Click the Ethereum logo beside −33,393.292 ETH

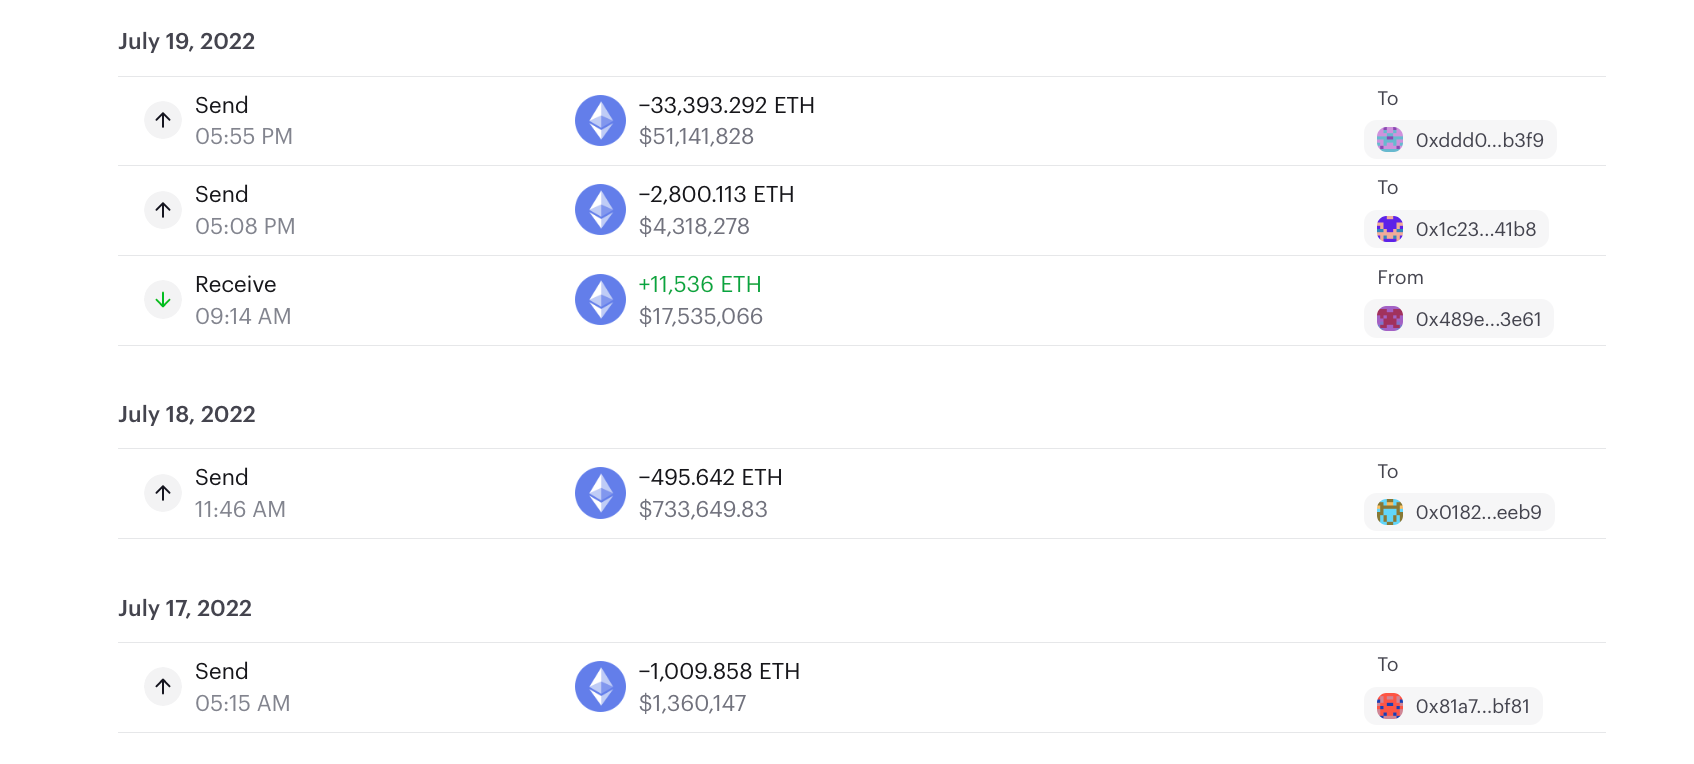pyautogui.click(x=600, y=120)
